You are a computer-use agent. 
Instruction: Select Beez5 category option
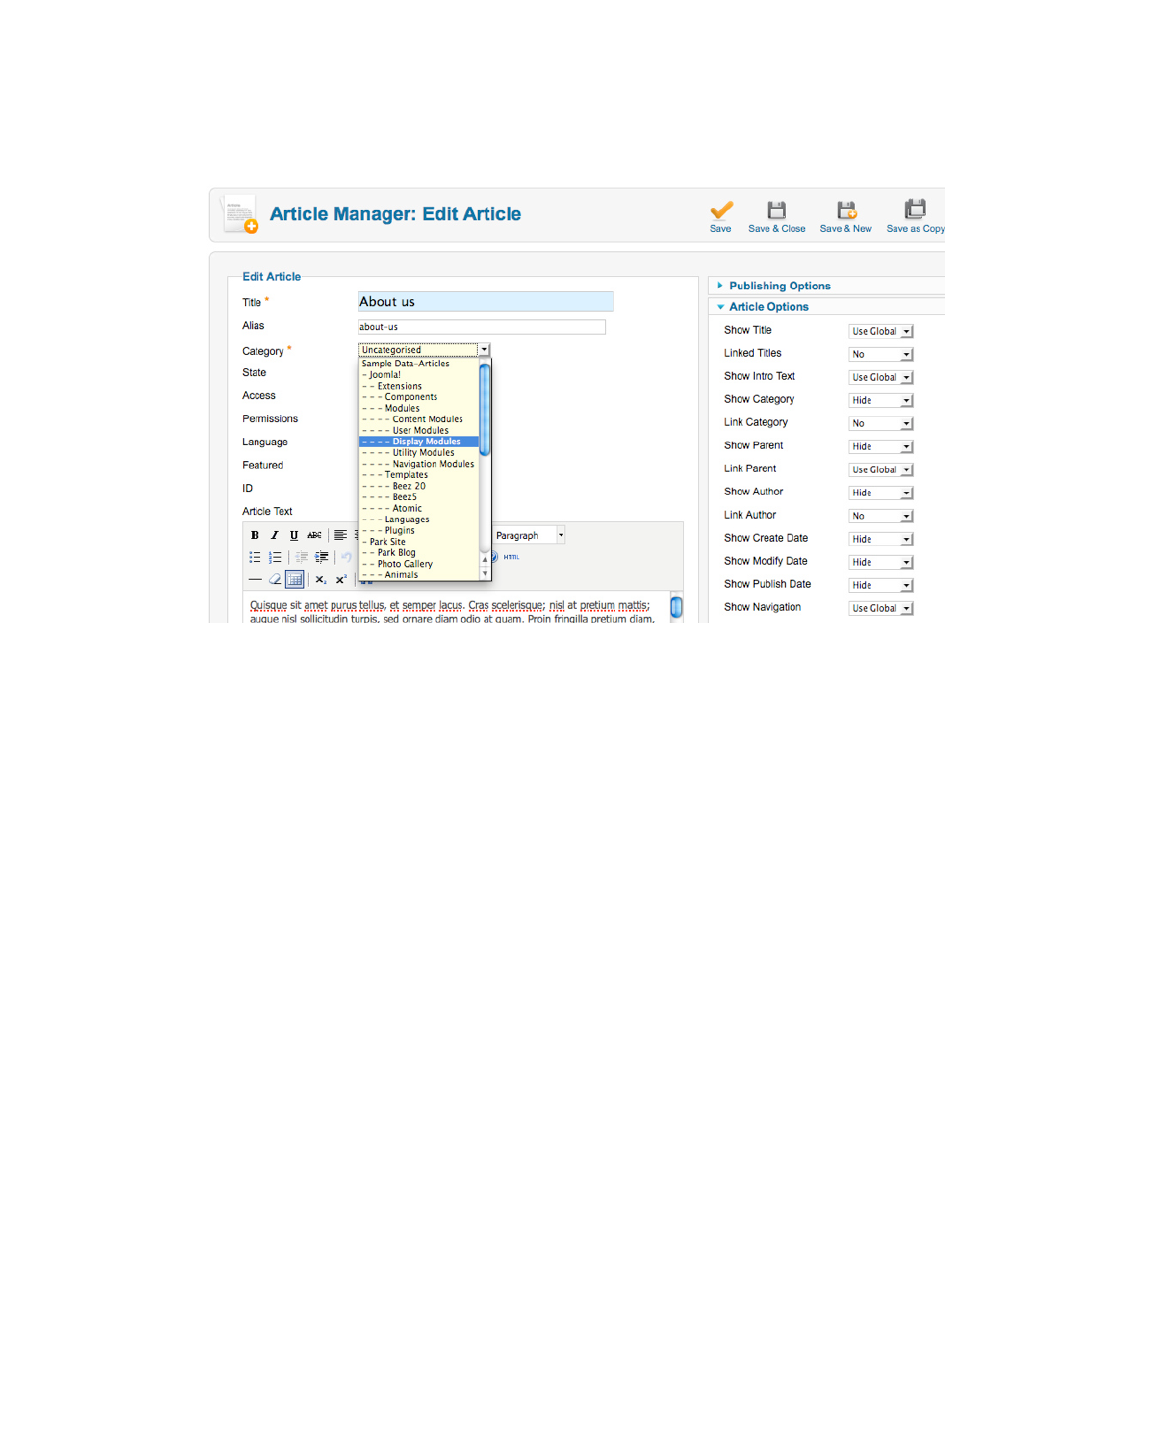pos(419,497)
